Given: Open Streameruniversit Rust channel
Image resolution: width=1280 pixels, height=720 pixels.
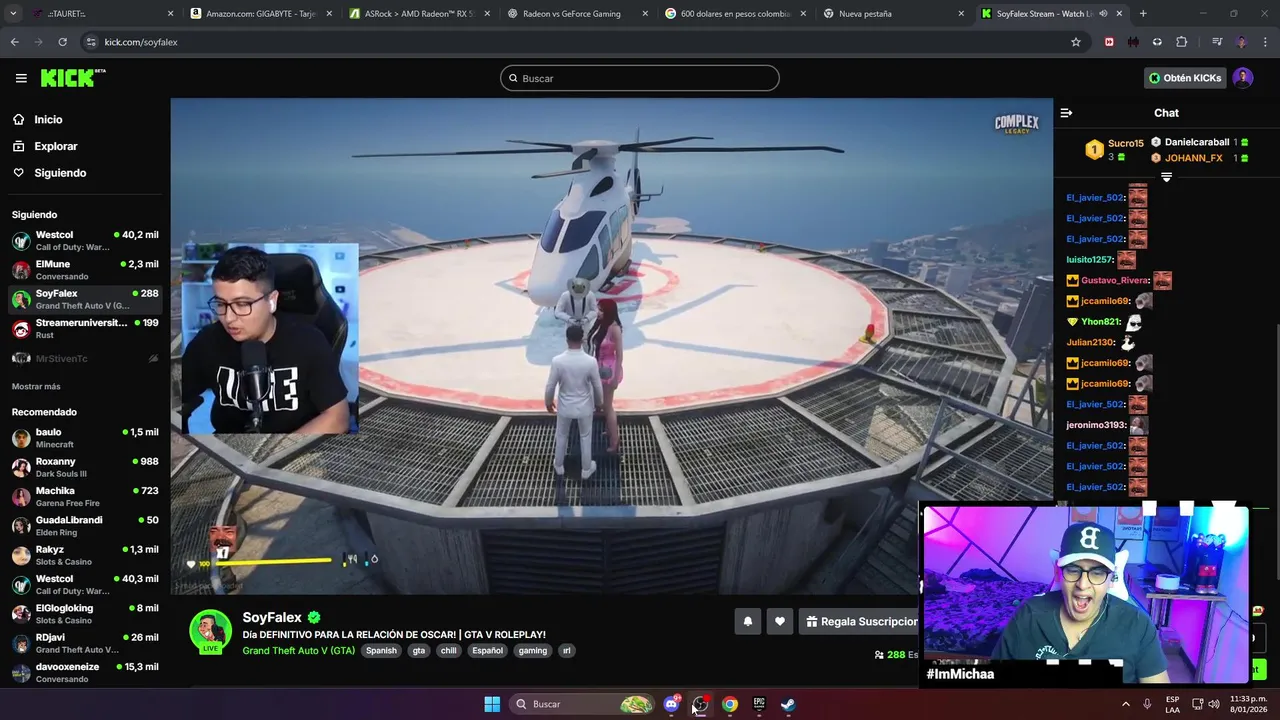Looking at the screenshot, I should tap(85, 329).
